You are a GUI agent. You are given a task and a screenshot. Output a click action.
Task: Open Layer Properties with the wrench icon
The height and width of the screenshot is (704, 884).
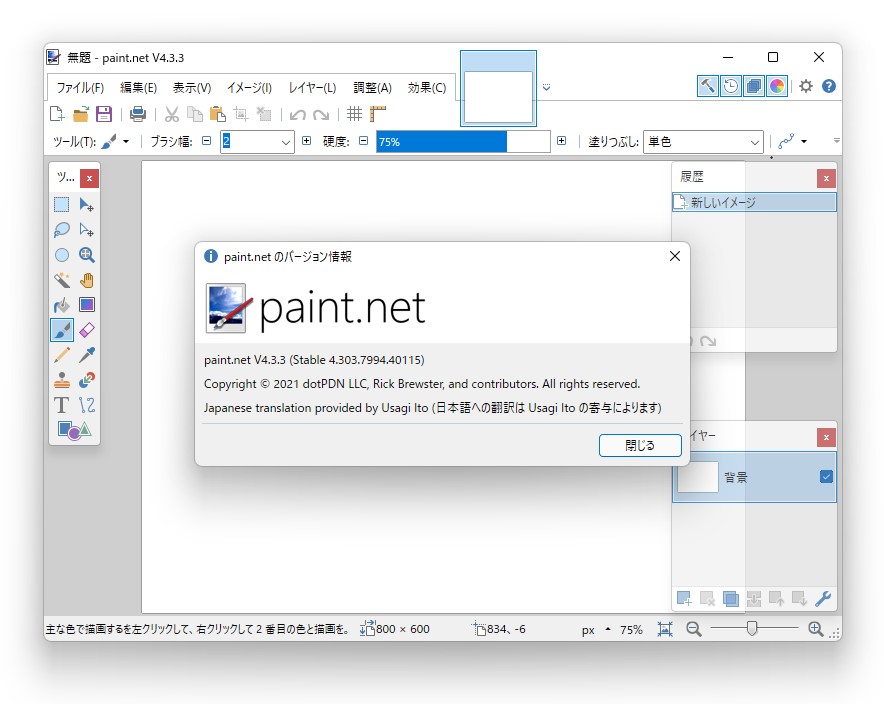[822, 599]
